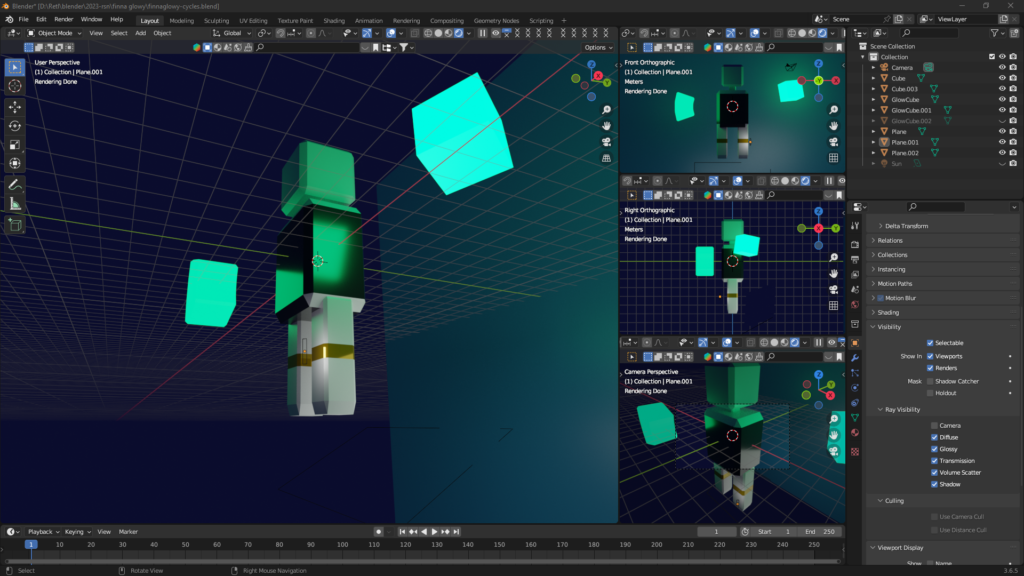Image resolution: width=1024 pixels, height=576 pixels.
Task: Activate the Cursor tool
Action: (15, 86)
